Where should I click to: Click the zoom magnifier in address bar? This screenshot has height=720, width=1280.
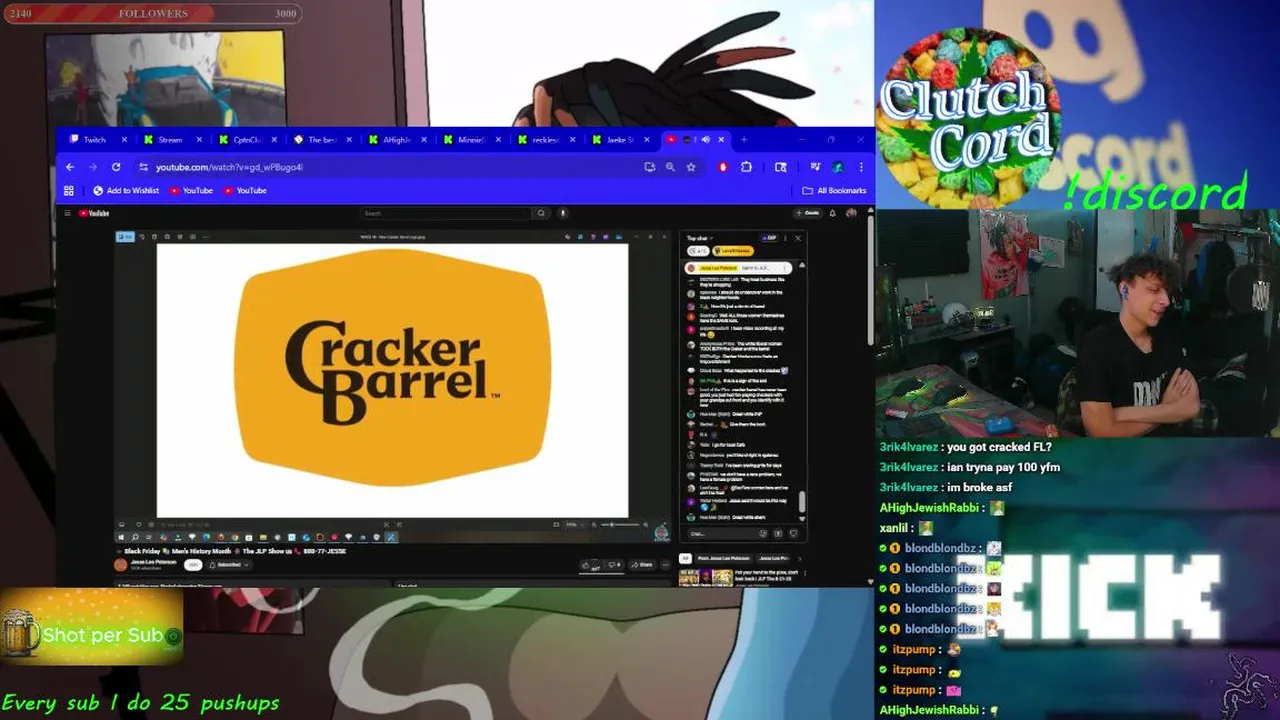pyautogui.click(x=670, y=167)
